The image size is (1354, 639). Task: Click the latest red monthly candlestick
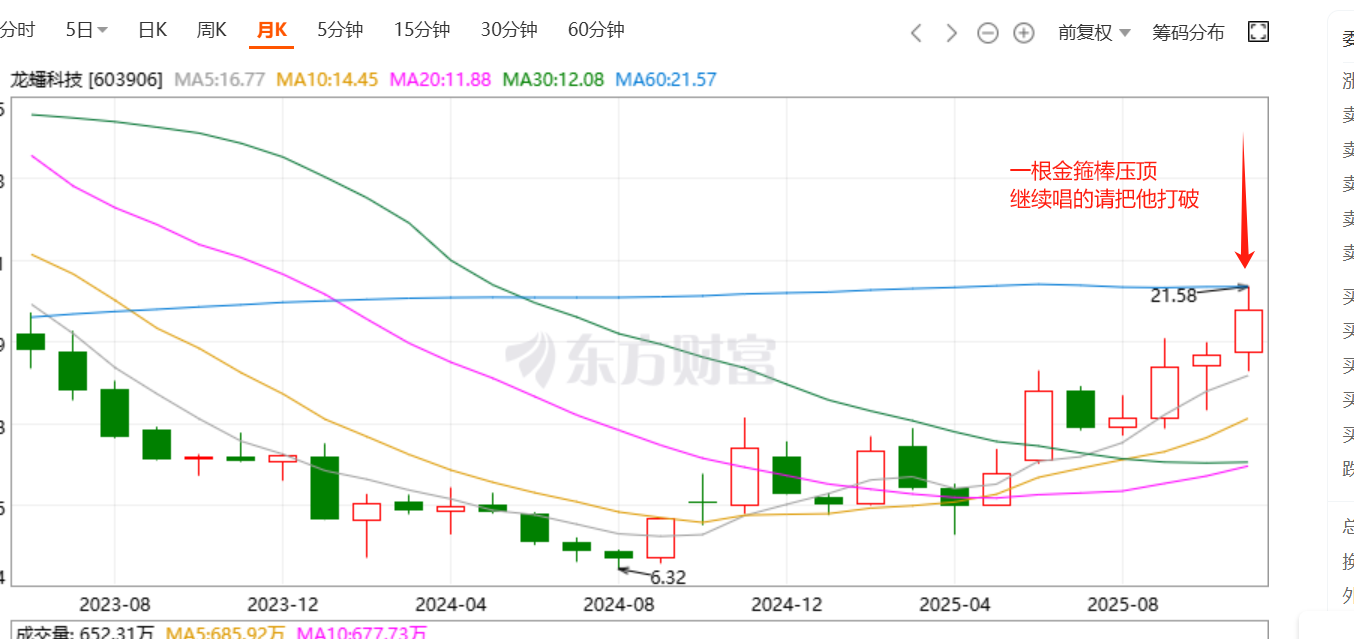tap(1248, 330)
